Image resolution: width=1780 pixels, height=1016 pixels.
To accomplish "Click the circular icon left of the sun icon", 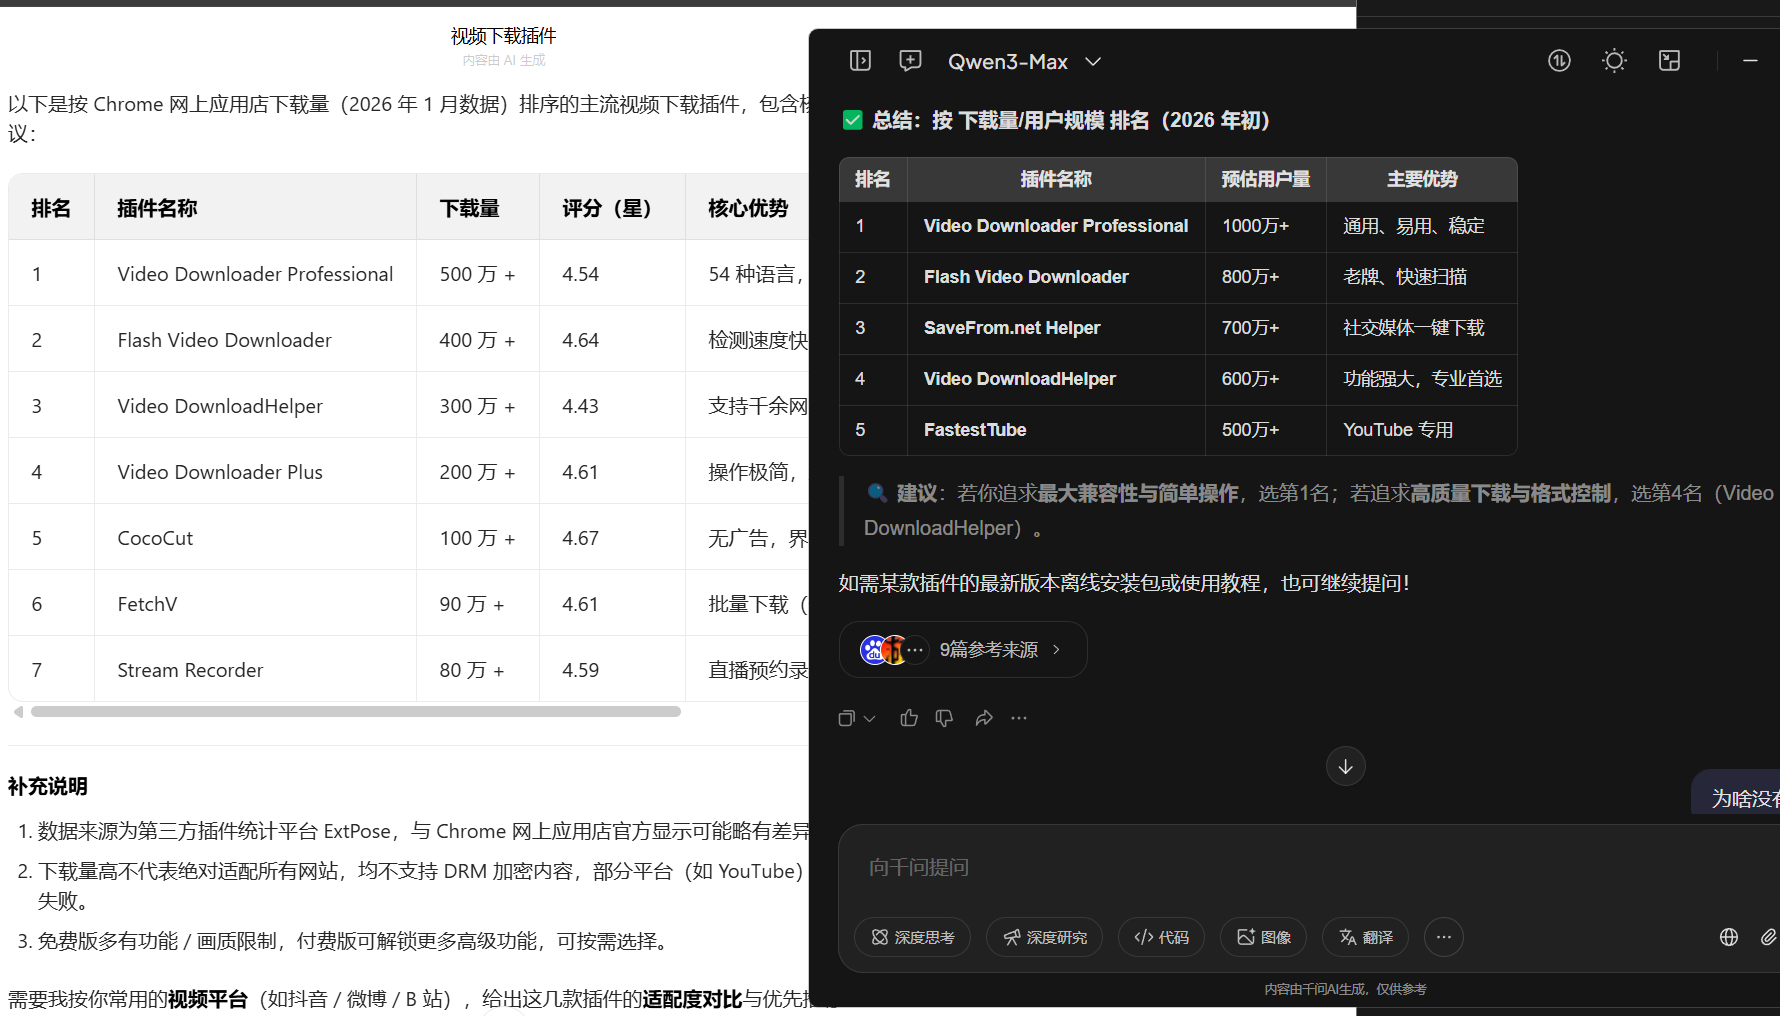I will coord(1559,61).
